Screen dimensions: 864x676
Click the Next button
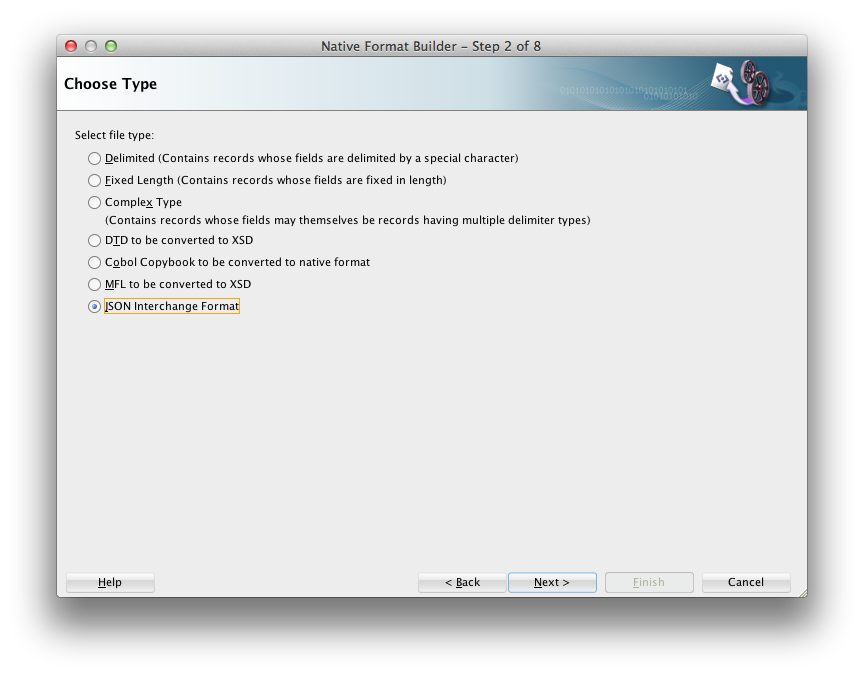tap(552, 582)
